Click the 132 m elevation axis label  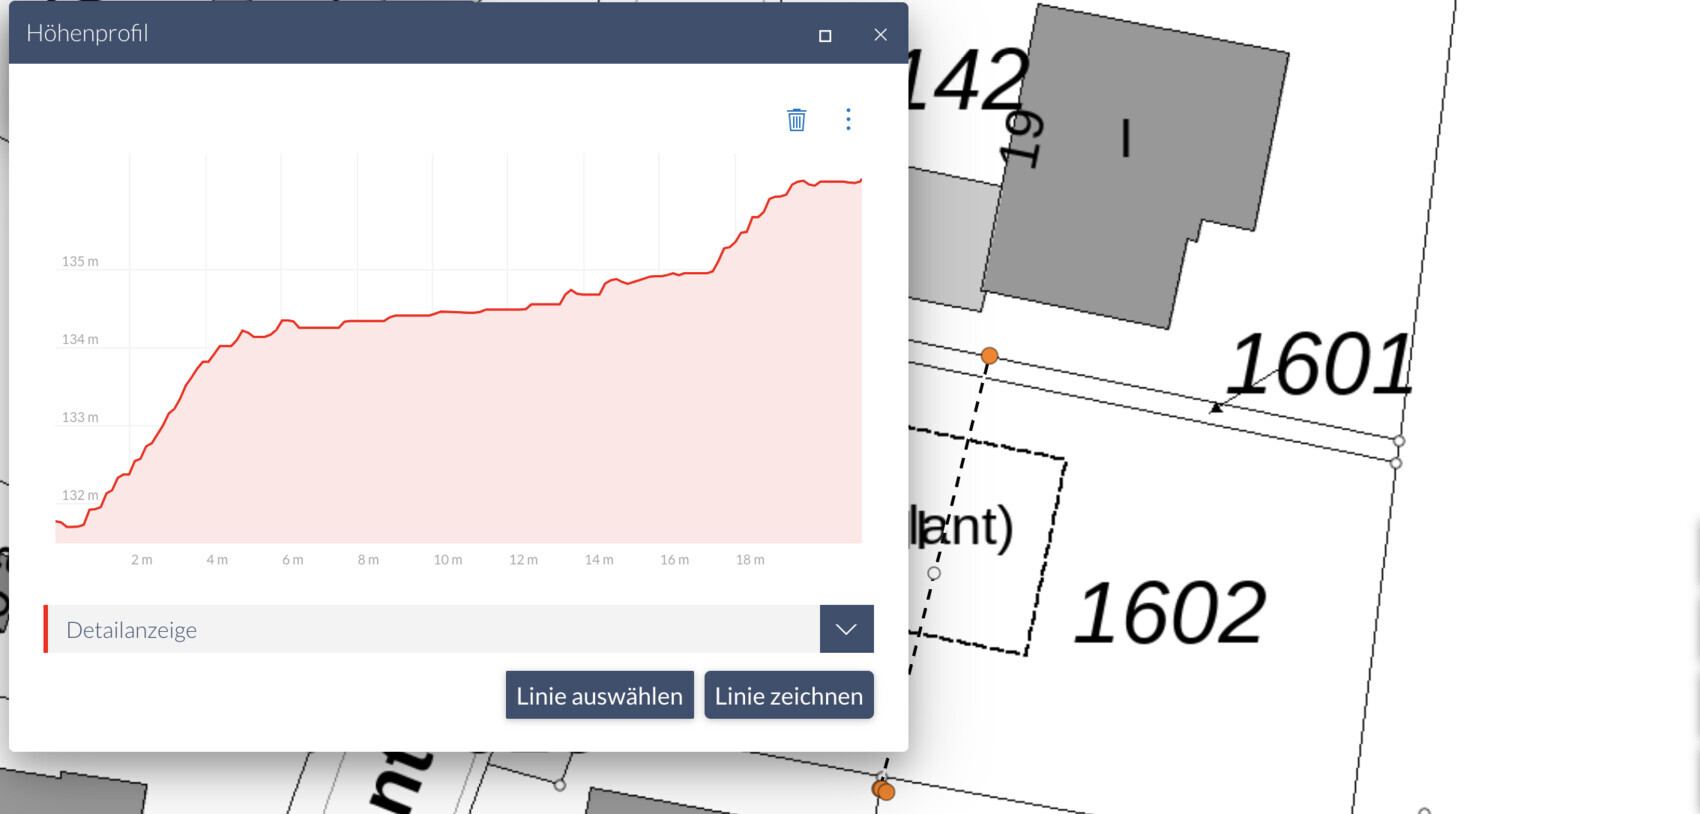point(80,496)
